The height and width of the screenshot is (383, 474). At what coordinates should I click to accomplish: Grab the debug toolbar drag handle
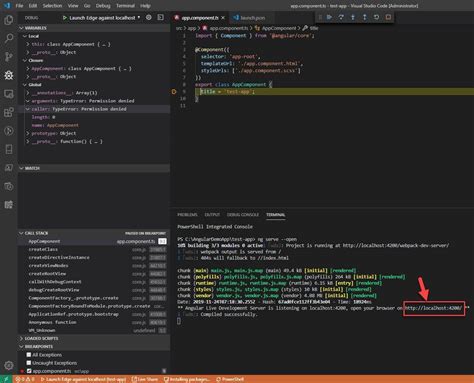click(320, 17)
